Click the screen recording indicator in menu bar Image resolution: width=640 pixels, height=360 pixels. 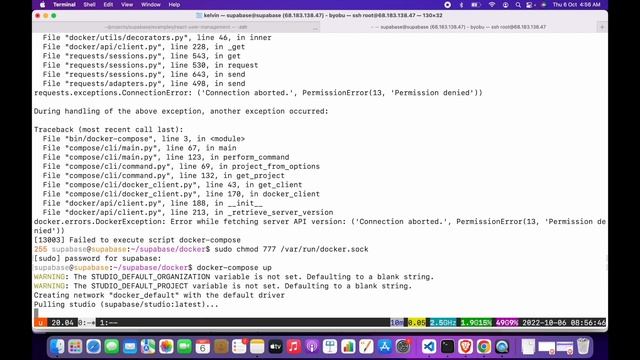coord(447,5)
